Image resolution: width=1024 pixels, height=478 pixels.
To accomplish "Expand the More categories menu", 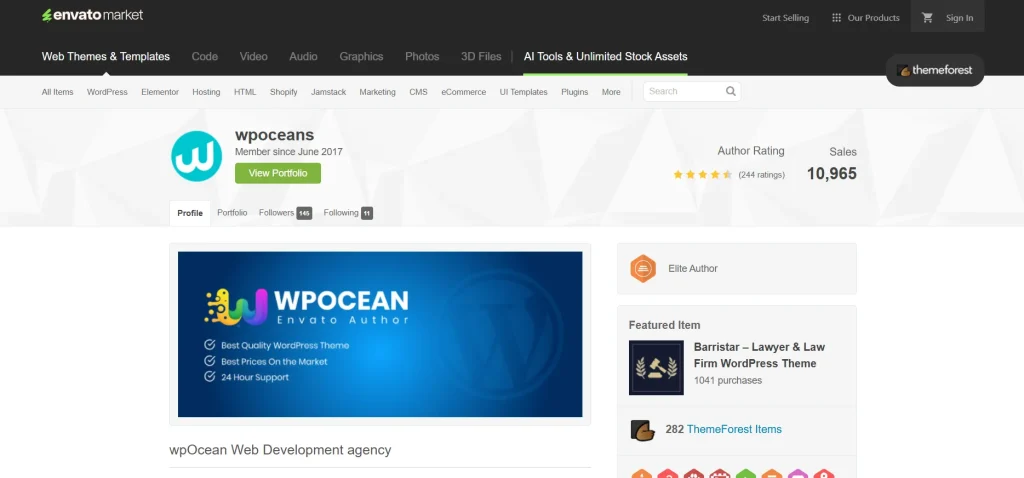I will pyautogui.click(x=611, y=92).
